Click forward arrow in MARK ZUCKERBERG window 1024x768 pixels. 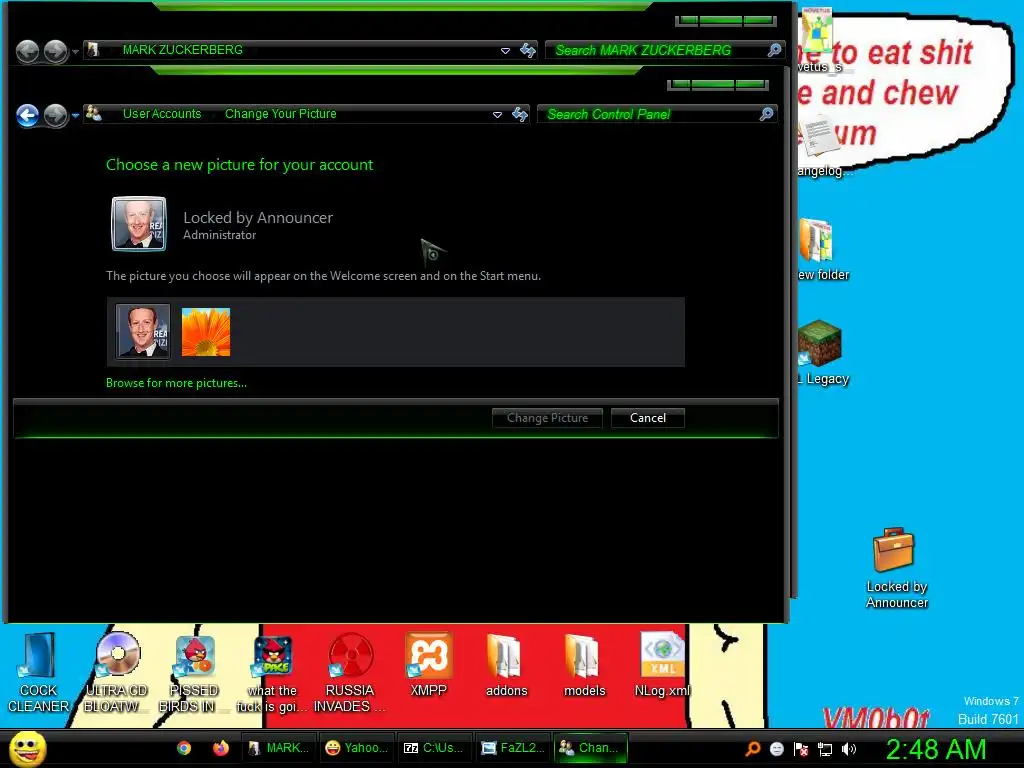click(56, 52)
